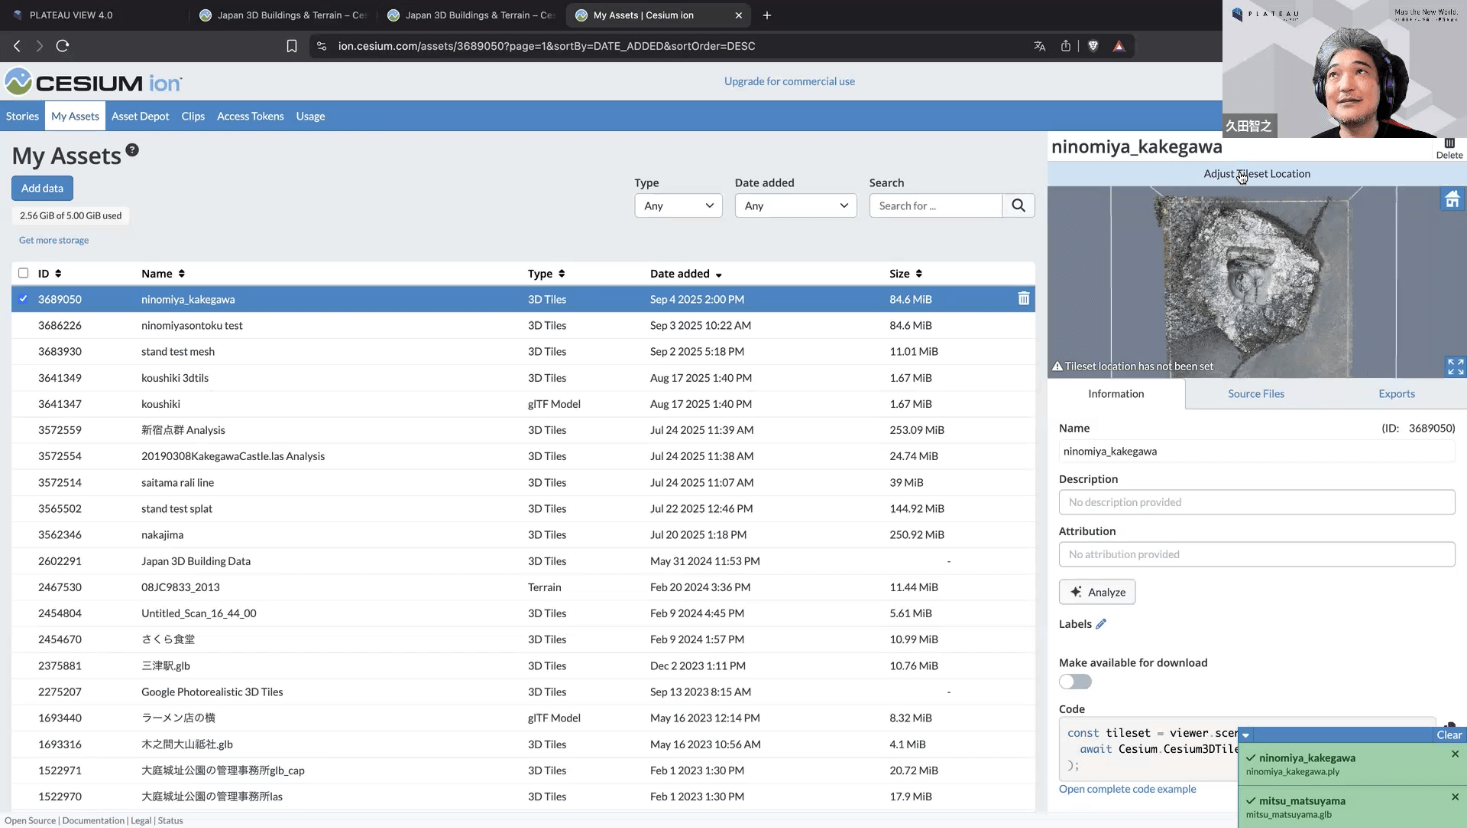
Task: Open the Asset Depot menu item
Action: pyautogui.click(x=140, y=116)
